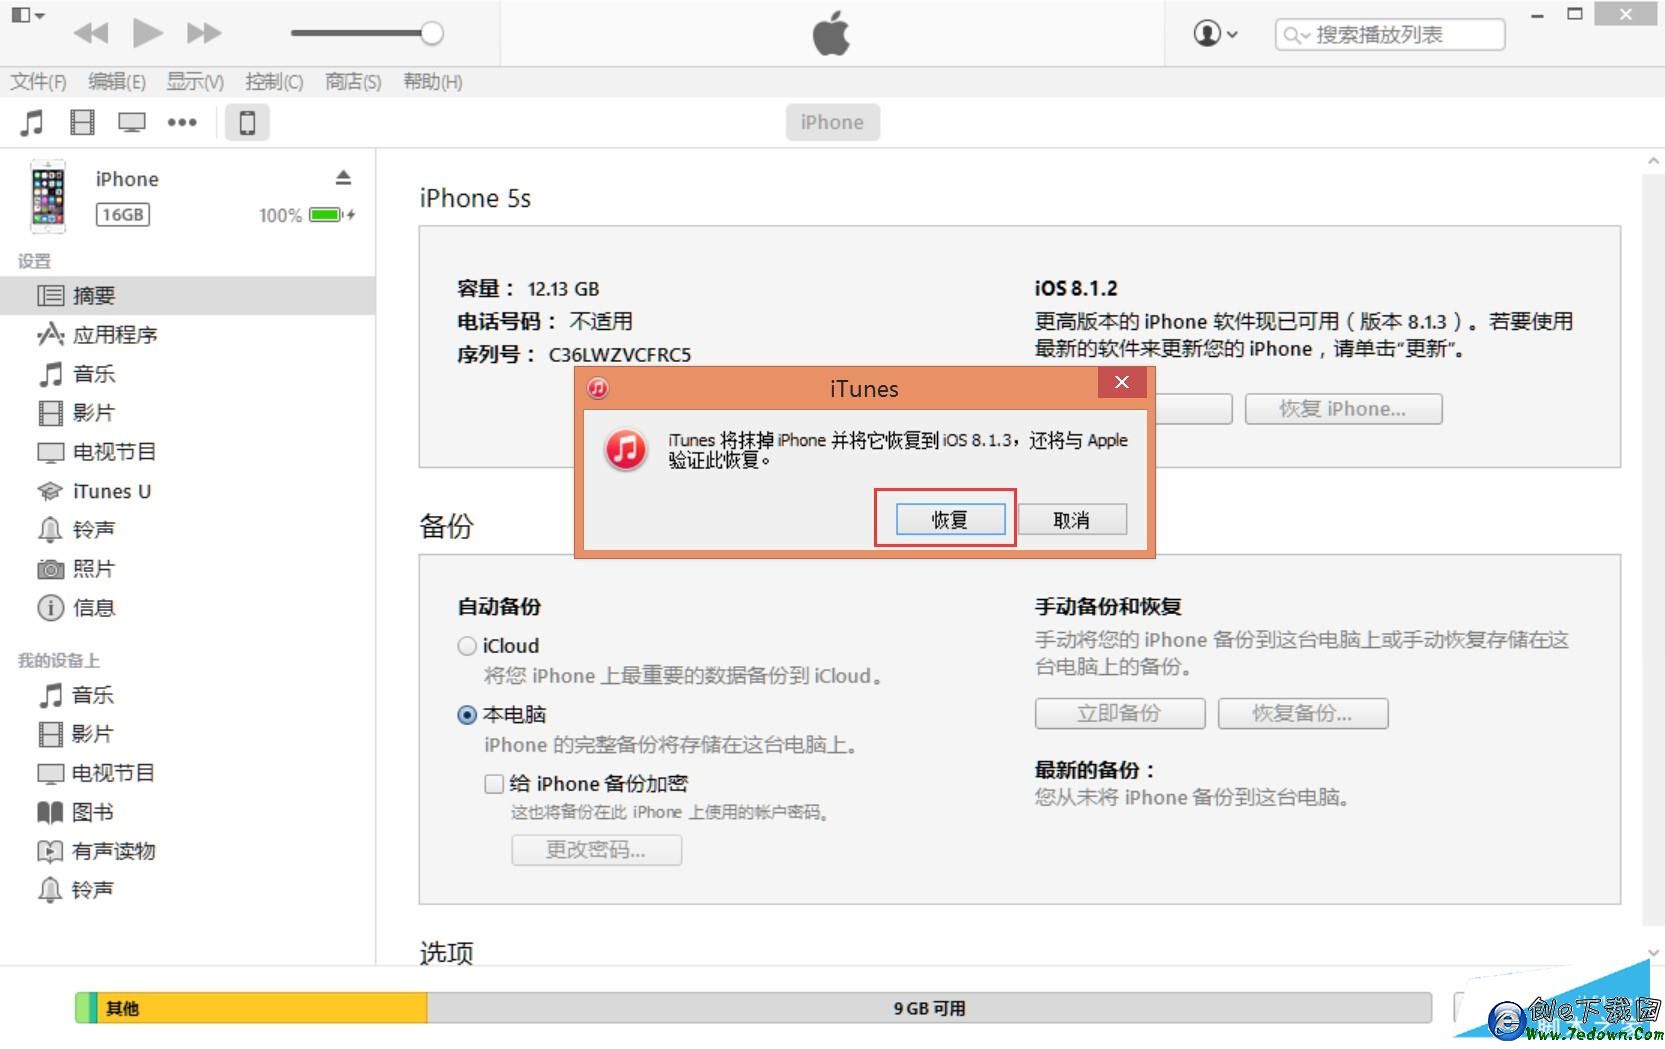Screen dimensions: 1665x1049
Task: Click the fast forward next button
Action: click(x=204, y=33)
